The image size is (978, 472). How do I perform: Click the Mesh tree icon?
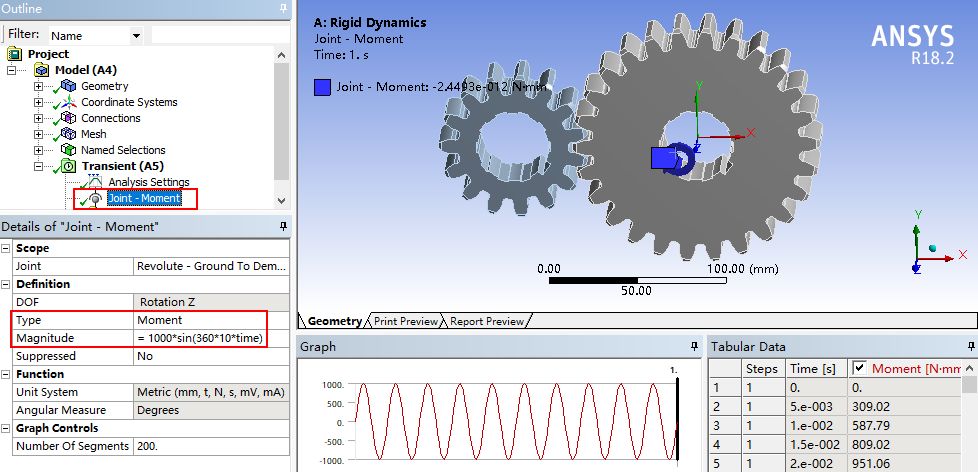tap(69, 134)
